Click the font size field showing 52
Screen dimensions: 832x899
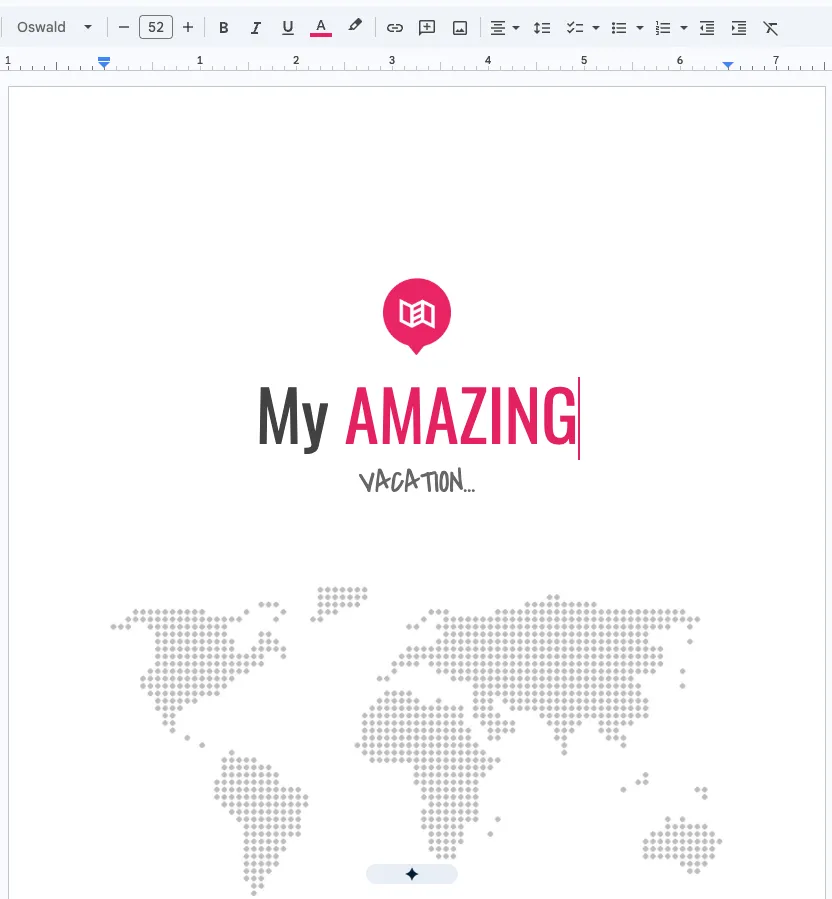tap(156, 27)
